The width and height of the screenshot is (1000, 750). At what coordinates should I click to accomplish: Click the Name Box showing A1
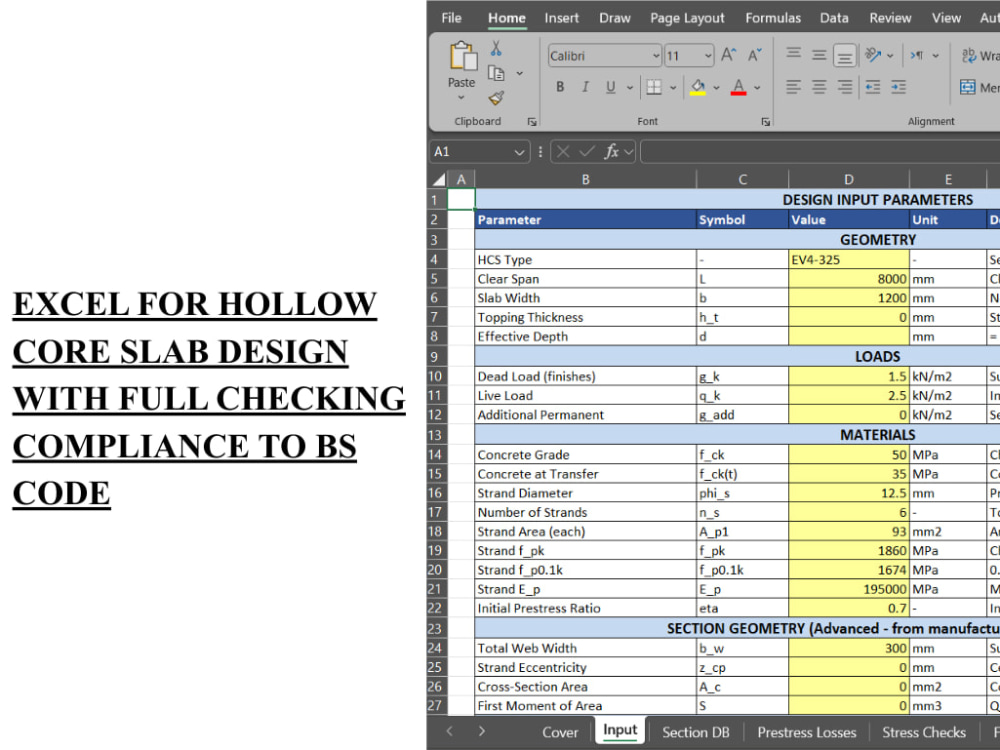pos(479,152)
